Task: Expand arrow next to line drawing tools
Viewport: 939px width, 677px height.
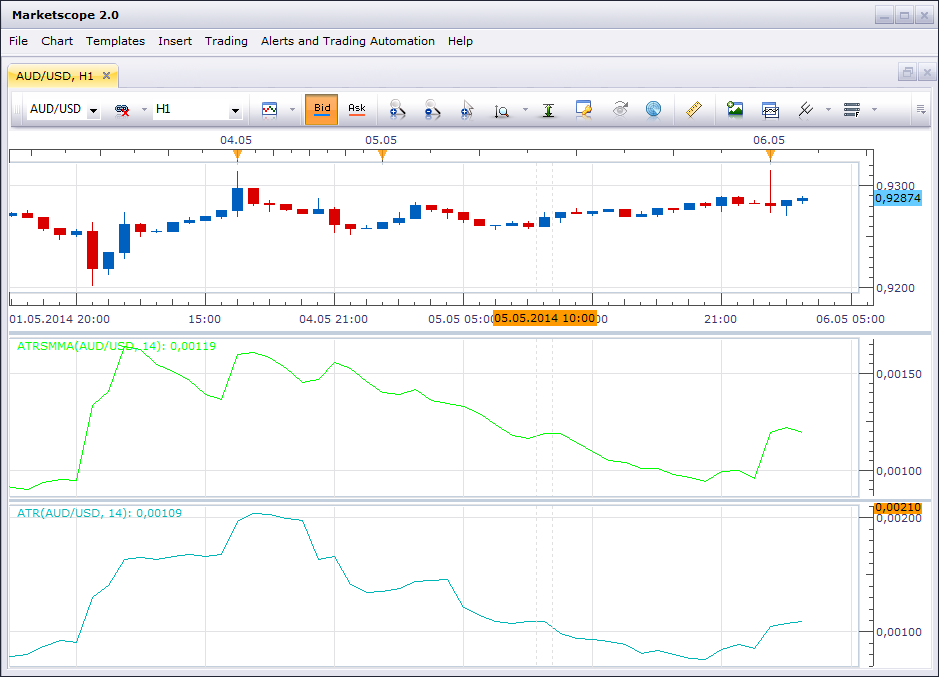Action: [828, 110]
